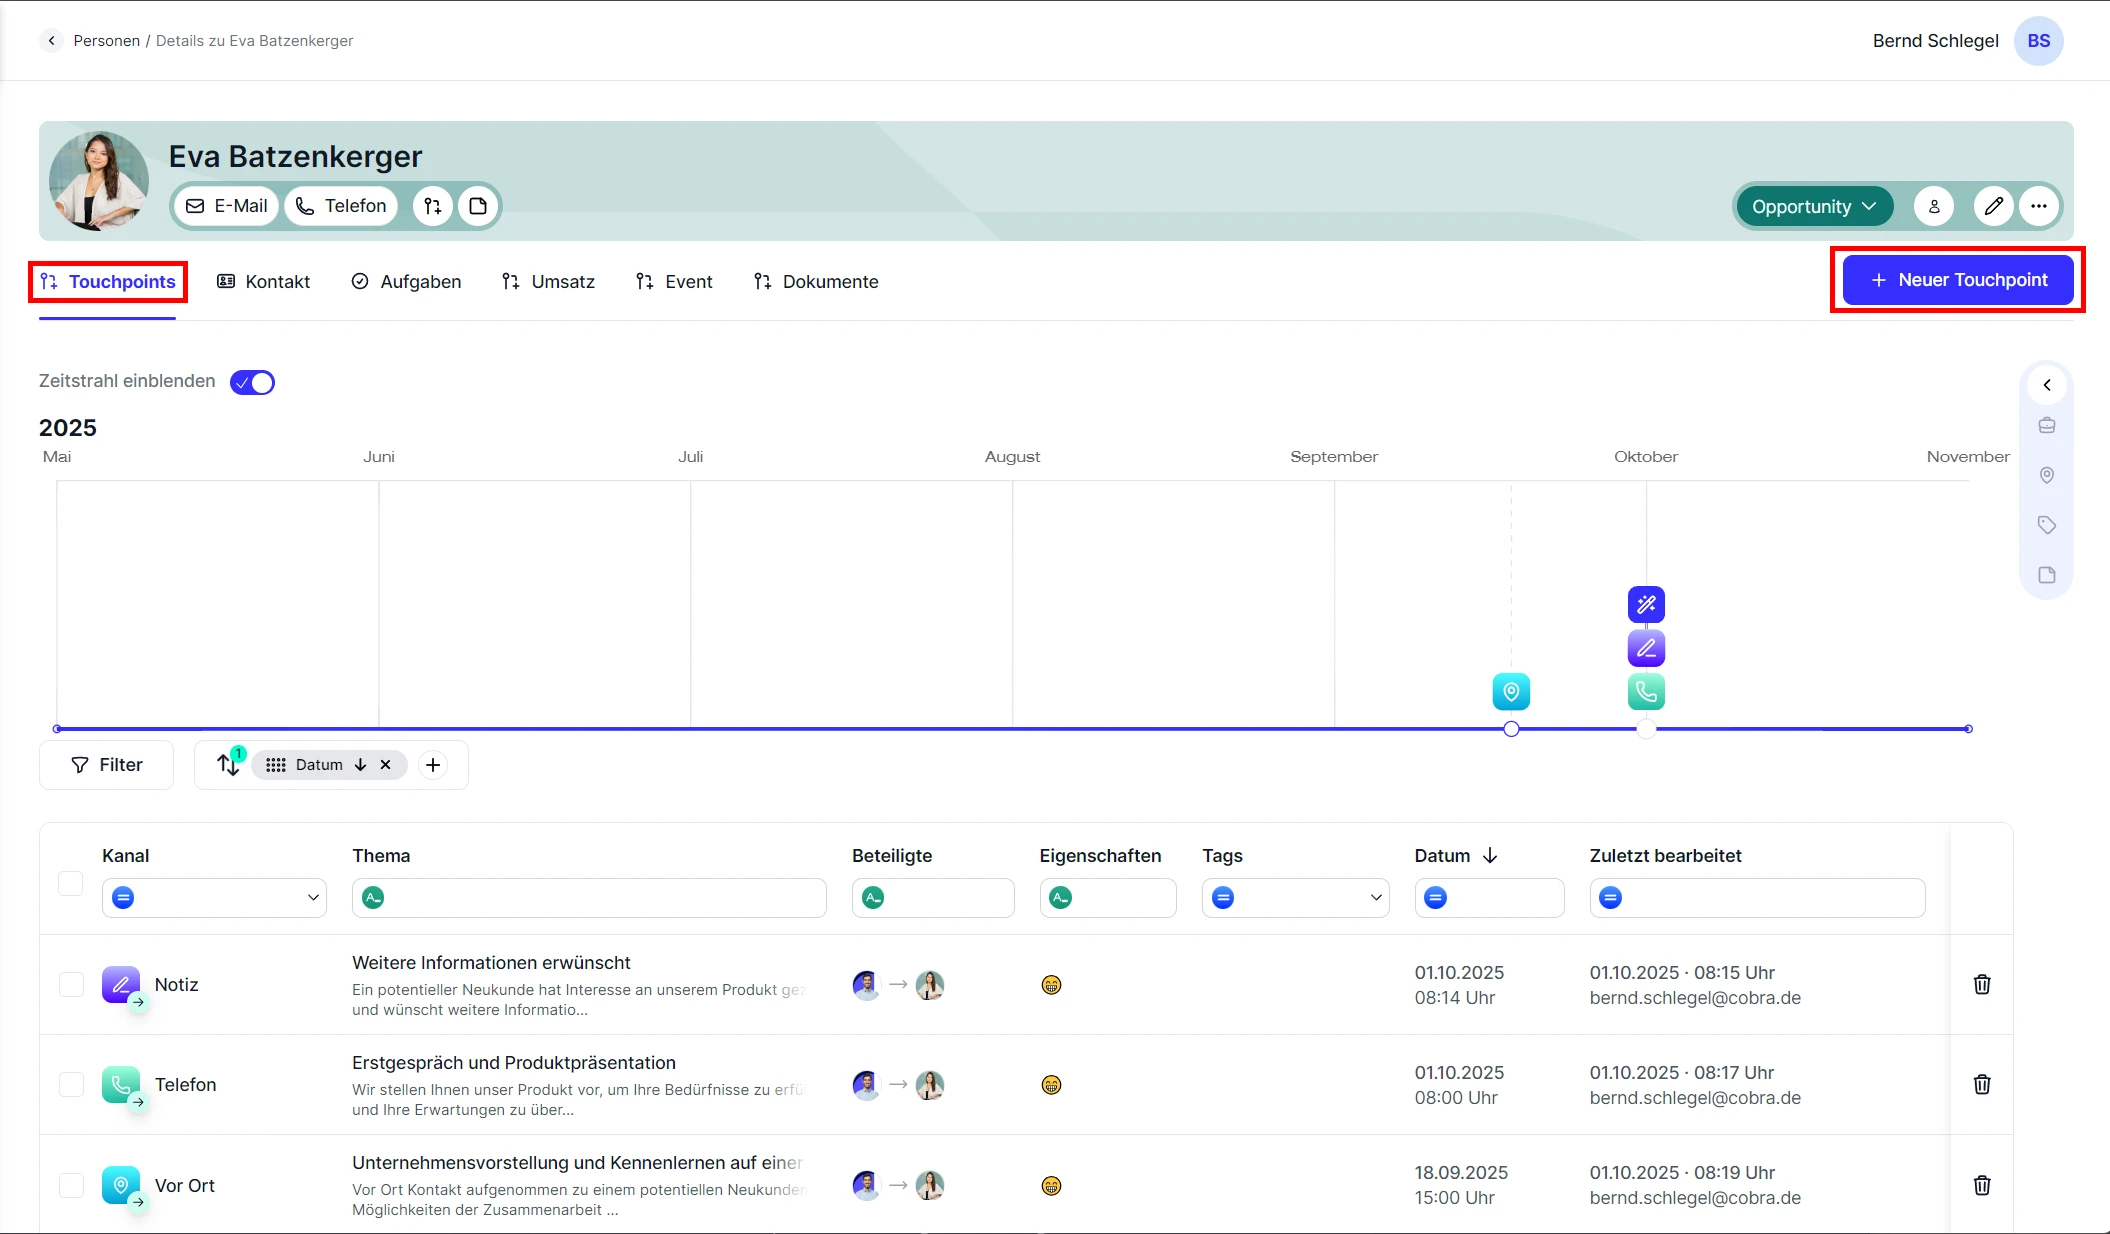Remove the Datum sort chip
The height and width of the screenshot is (1234, 2110).
386,765
